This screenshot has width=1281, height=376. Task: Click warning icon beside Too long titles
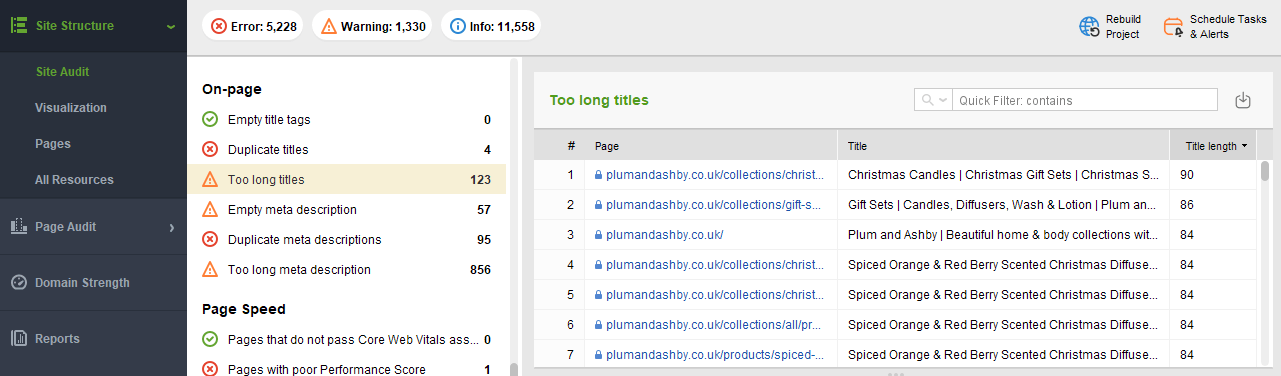(x=210, y=180)
